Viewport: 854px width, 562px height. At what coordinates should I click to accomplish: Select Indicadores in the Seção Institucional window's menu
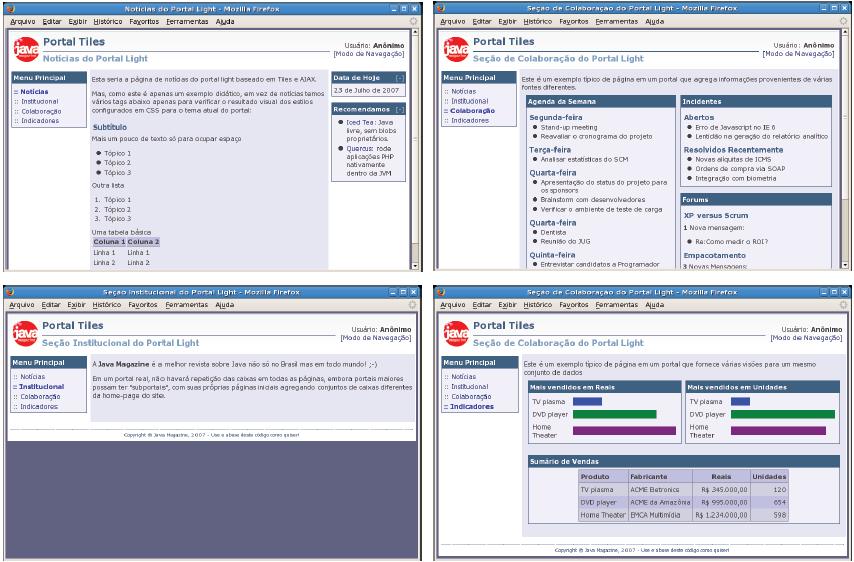coord(41,406)
